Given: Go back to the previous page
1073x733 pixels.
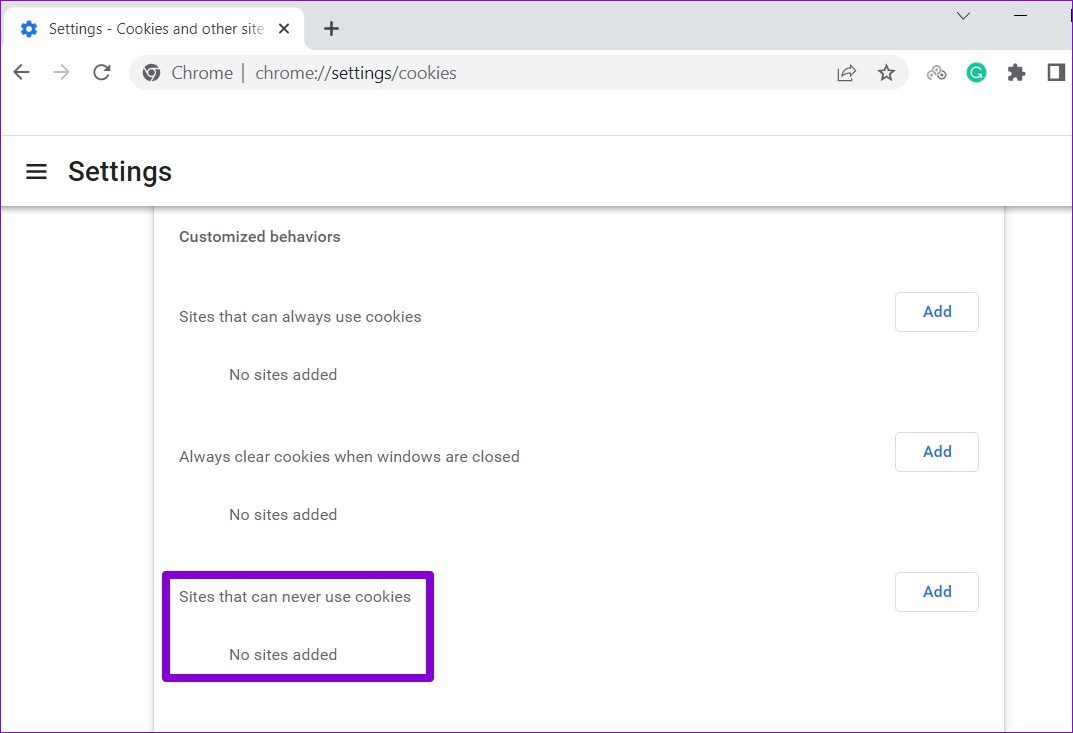Looking at the screenshot, I should tap(22, 73).
